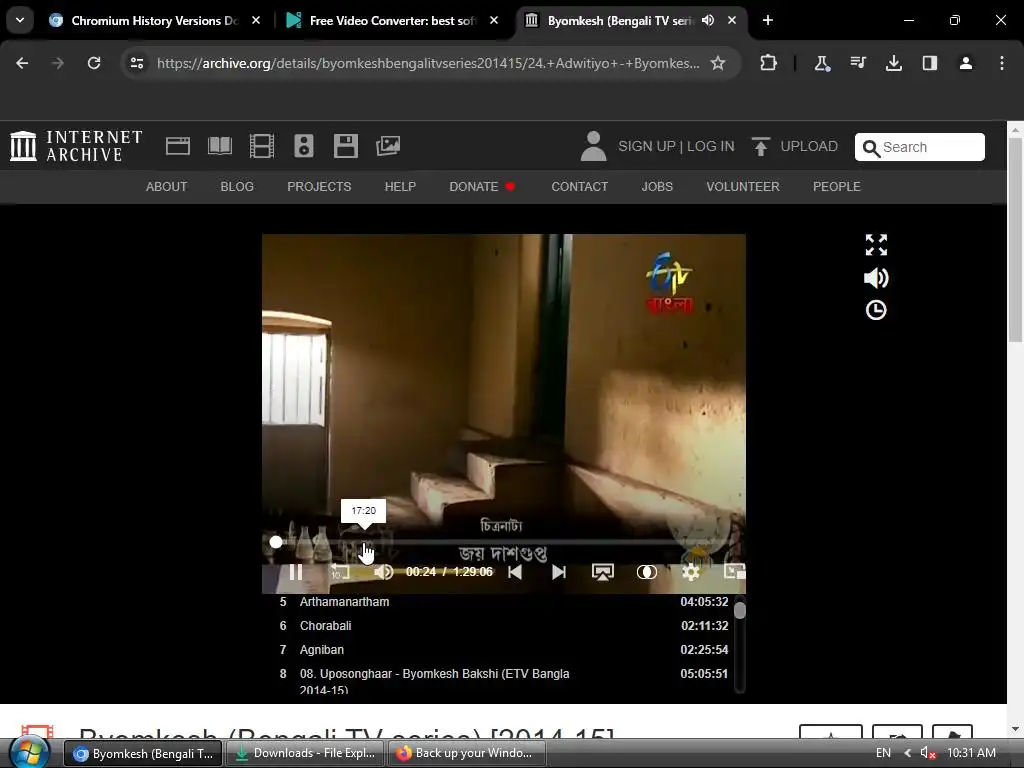
Task: Focus the Search input field
Action: [920, 147]
